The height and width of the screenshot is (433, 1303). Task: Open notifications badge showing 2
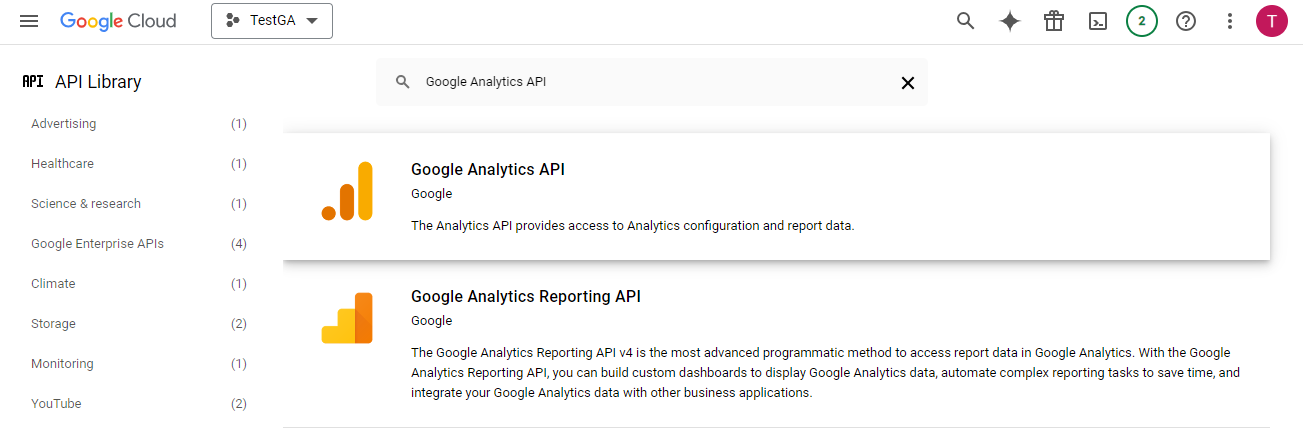coord(1142,21)
